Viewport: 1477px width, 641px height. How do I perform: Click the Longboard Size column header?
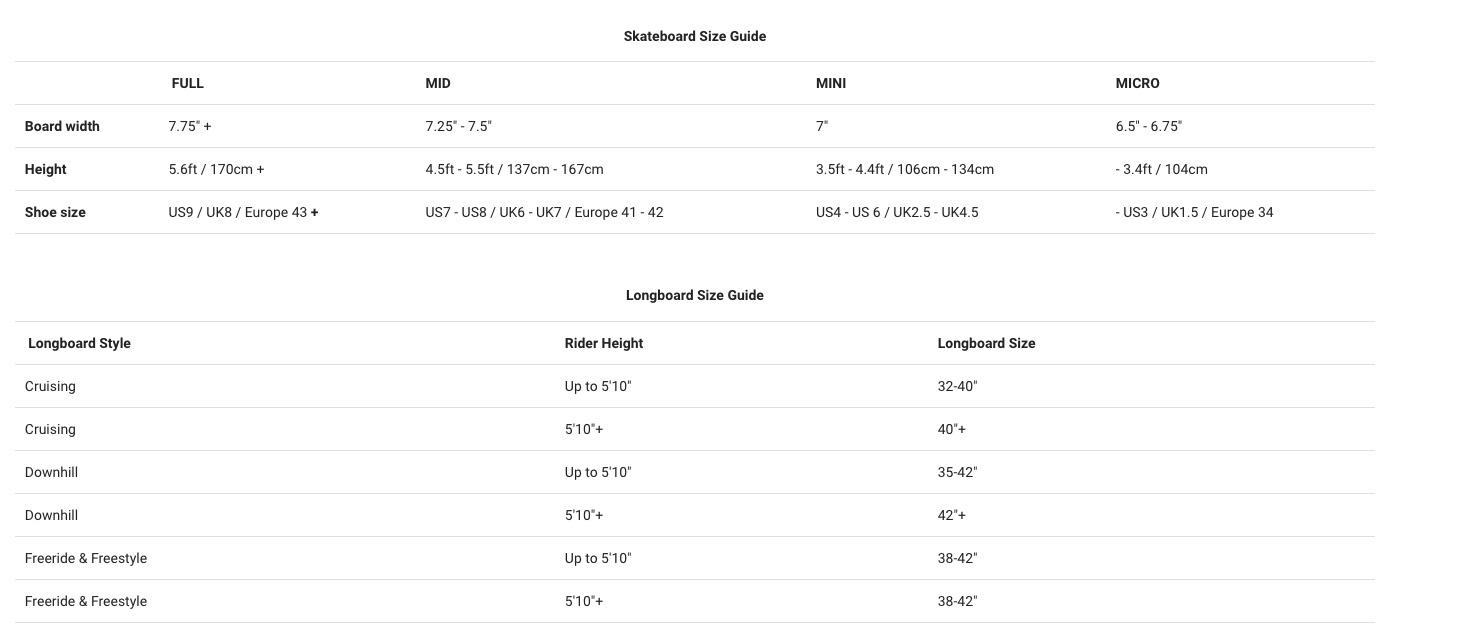tap(986, 343)
